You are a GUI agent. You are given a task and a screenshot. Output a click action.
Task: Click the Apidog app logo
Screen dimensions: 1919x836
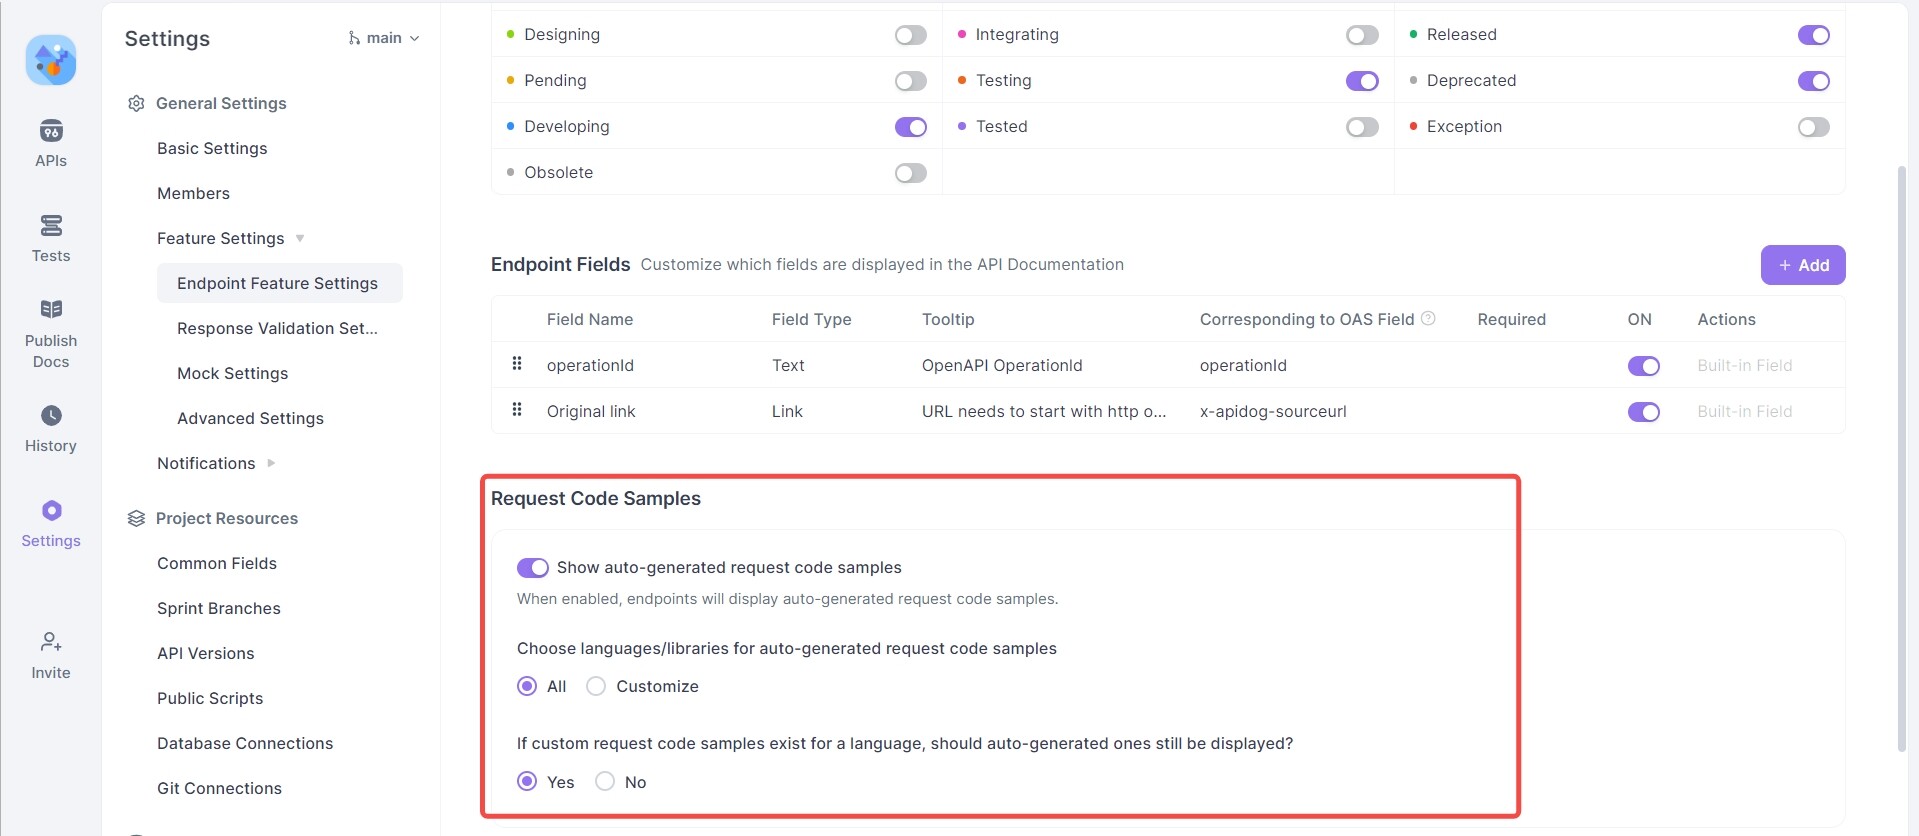51,60
